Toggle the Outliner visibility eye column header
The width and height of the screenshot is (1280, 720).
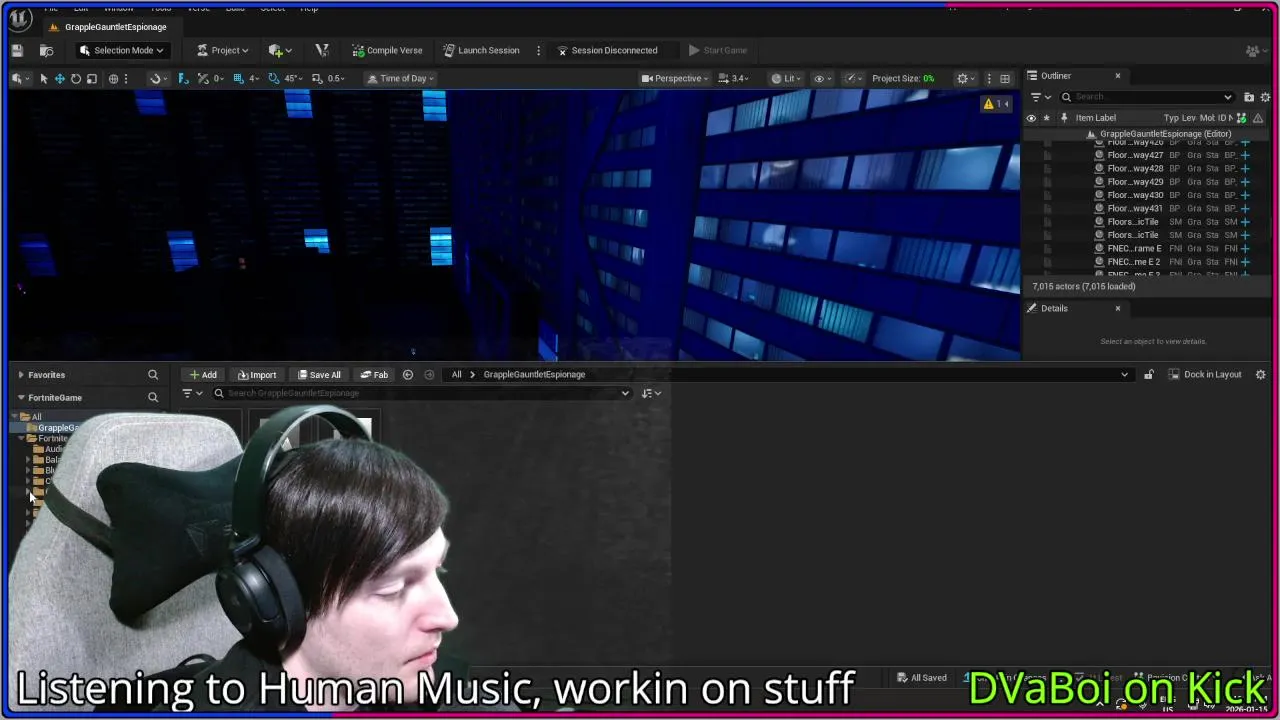click(x=1031, y=118)
